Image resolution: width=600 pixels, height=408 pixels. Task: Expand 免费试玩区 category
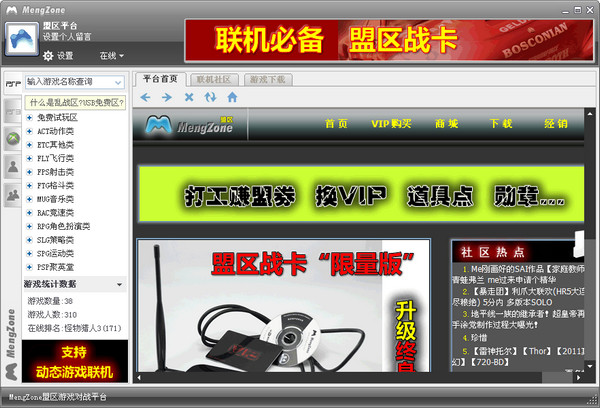[x=29, y=118]
